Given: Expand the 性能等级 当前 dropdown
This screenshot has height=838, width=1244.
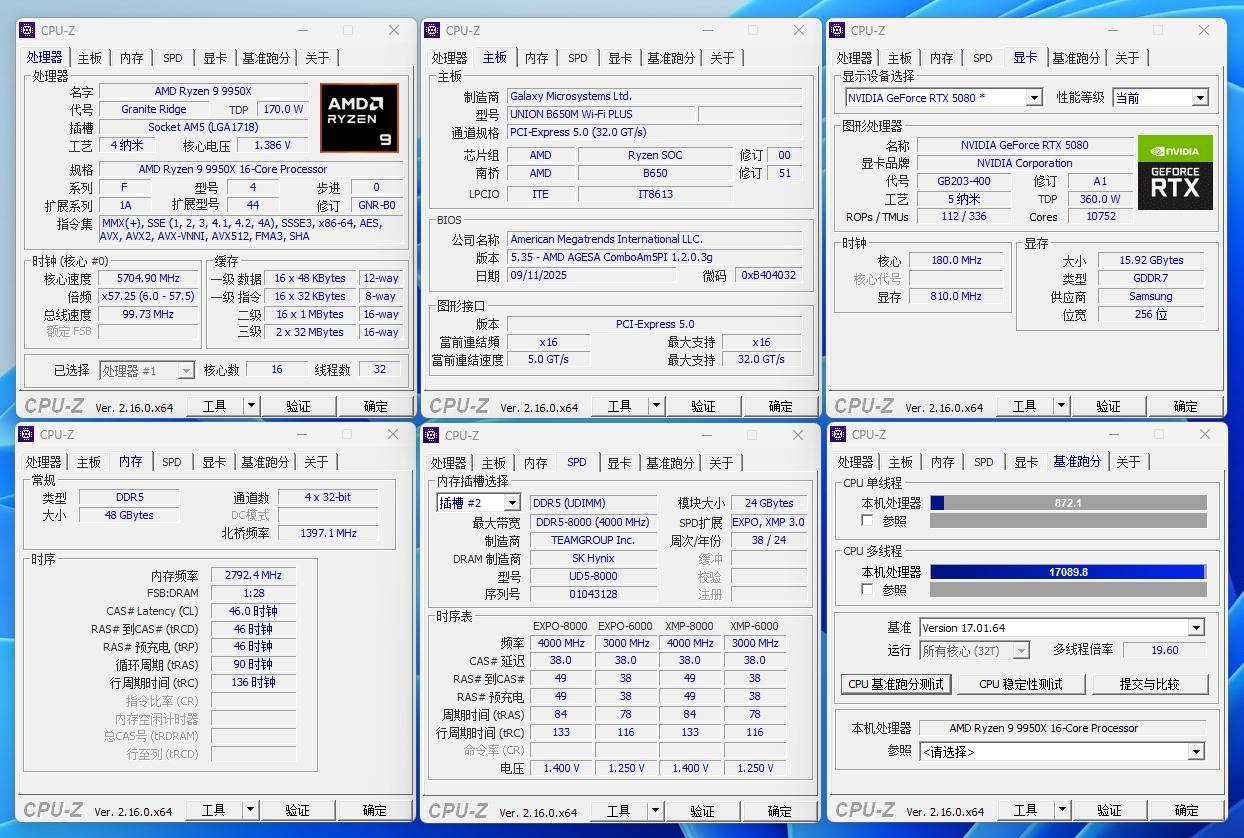Looking at the screenshot, I should click(1199, 98).
